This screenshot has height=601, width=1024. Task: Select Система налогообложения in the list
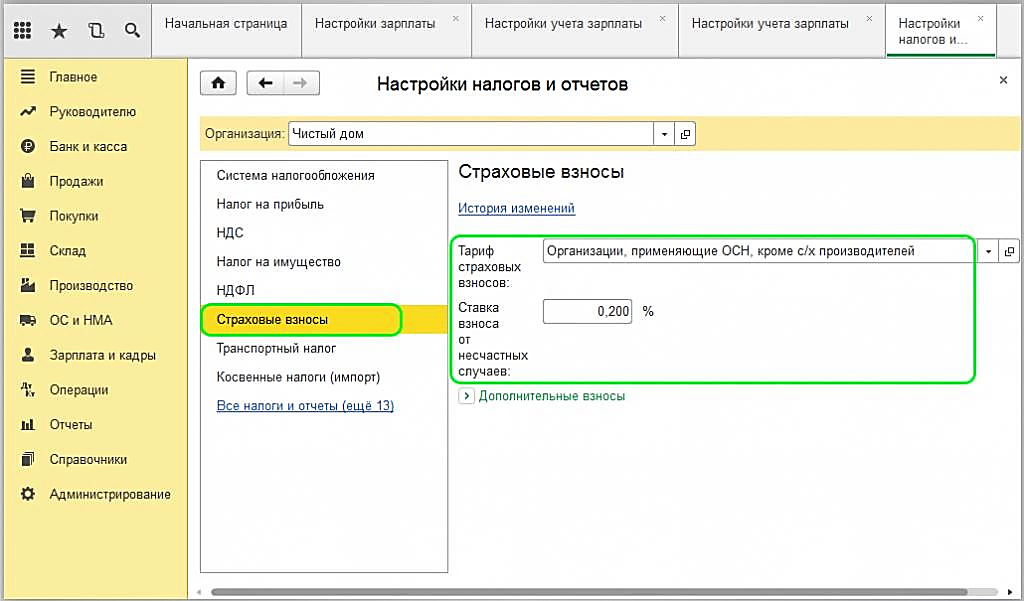click(x=324, y=176)
